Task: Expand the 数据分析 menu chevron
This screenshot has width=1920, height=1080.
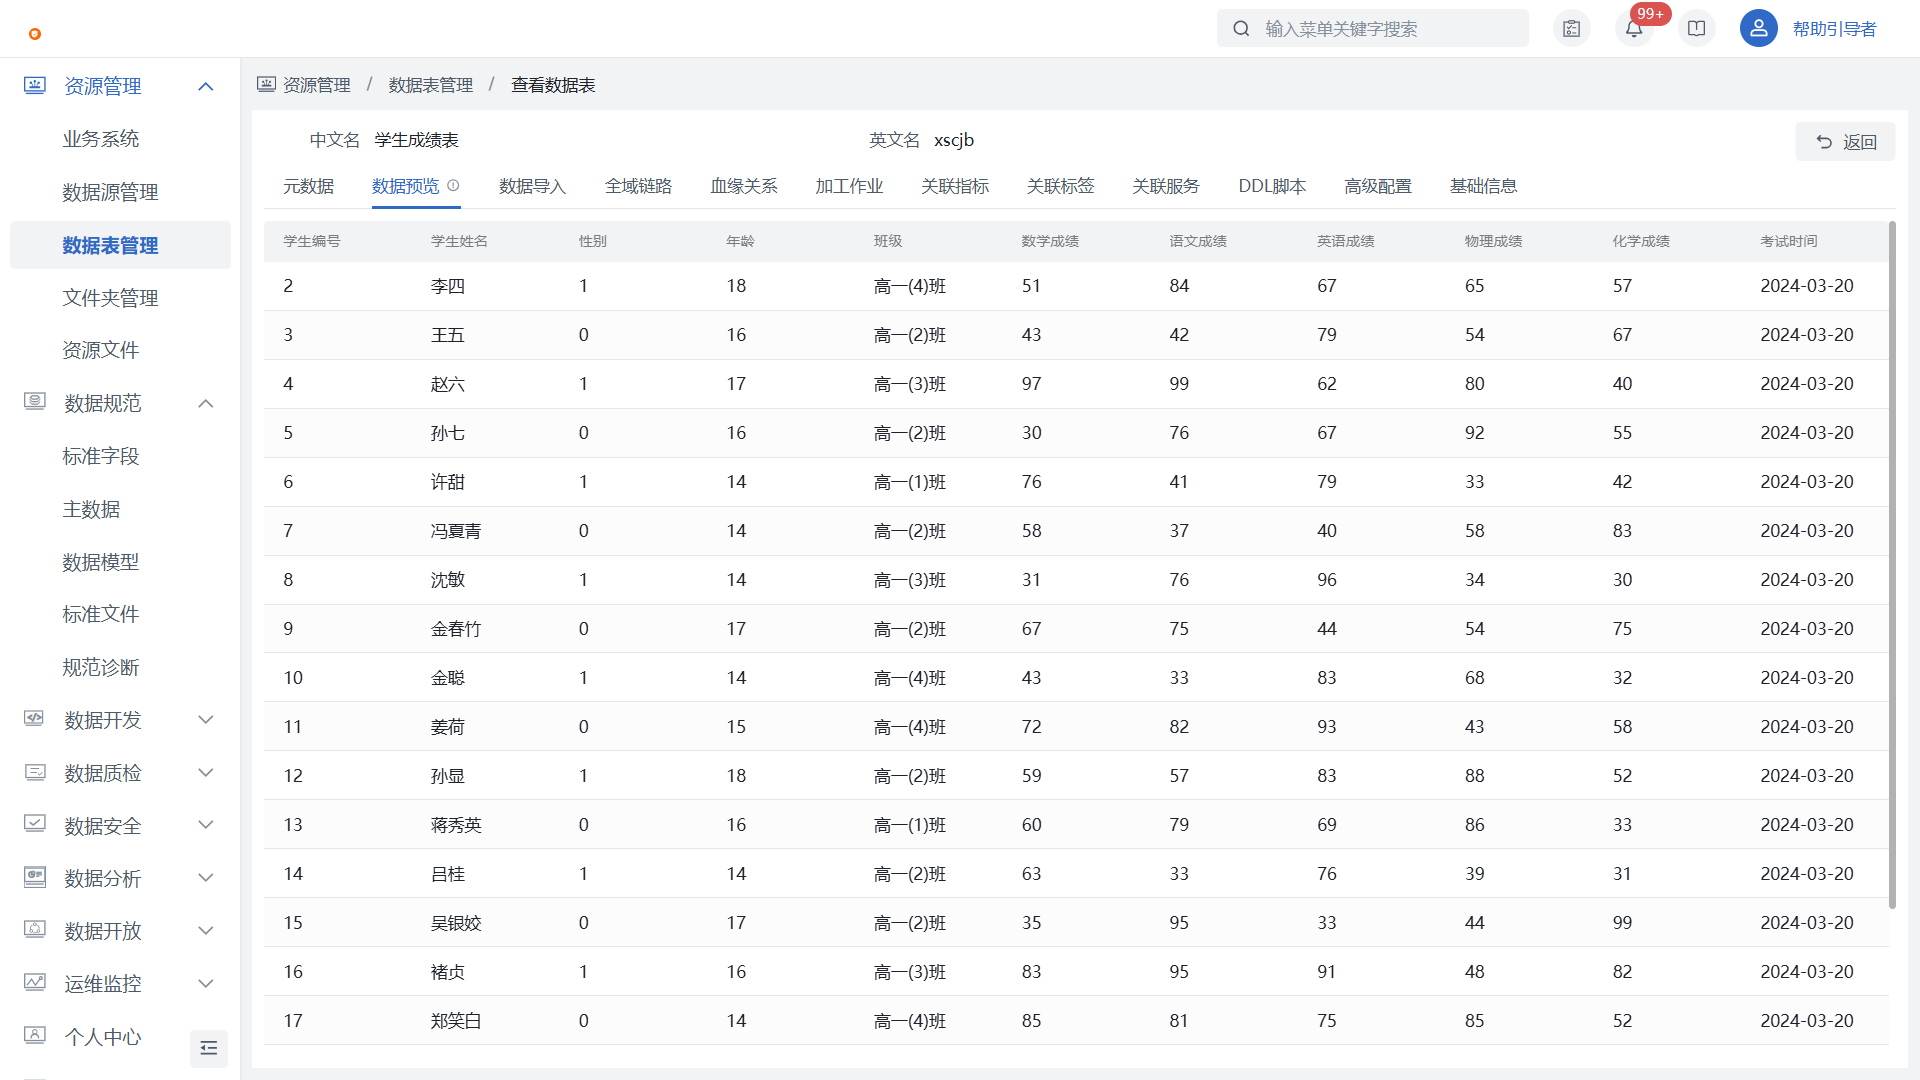Action: (x=206, y=878)
